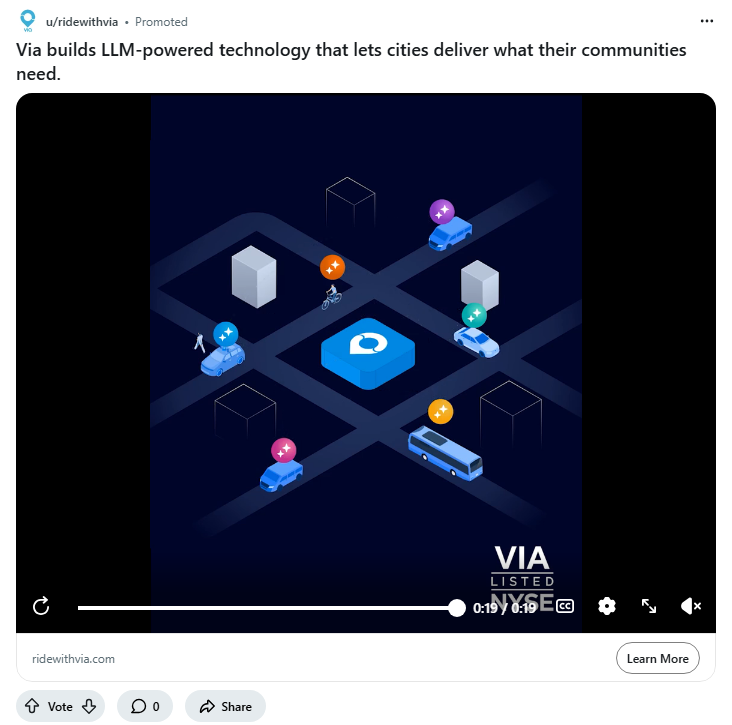Open the three-dot post options menu
Viewport: 732px width, 725px height.
point(707,21)
